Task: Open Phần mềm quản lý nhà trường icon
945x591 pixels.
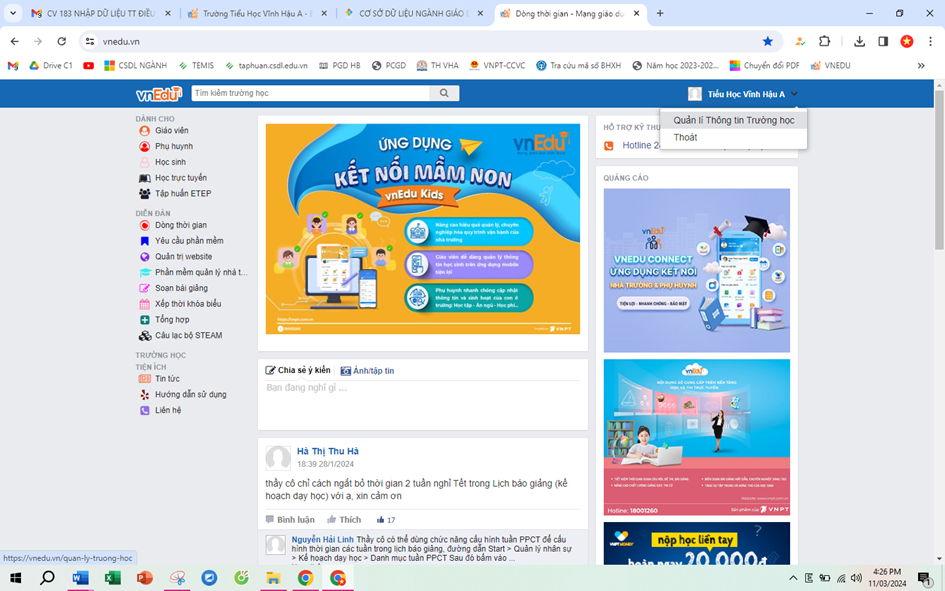Action: pos(145,272)
